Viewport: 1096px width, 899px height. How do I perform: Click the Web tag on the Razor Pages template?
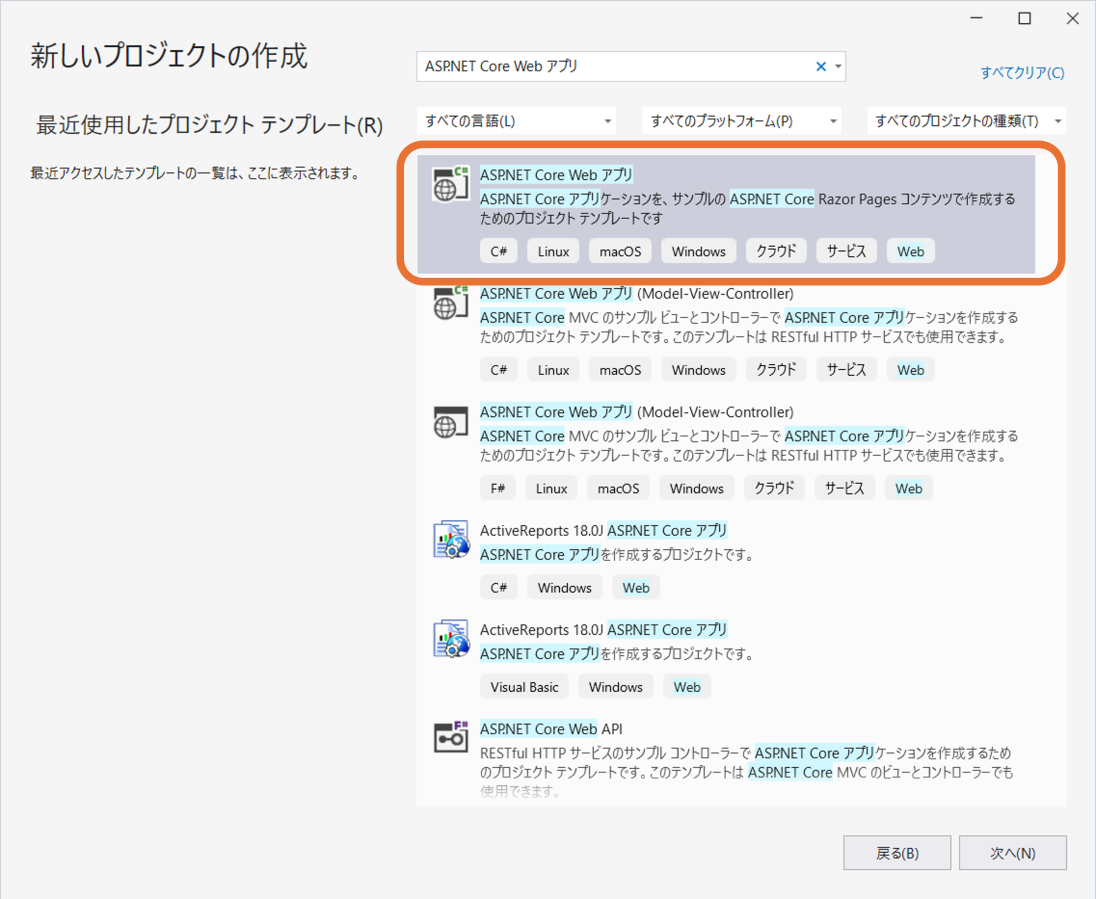coord(911,252)
